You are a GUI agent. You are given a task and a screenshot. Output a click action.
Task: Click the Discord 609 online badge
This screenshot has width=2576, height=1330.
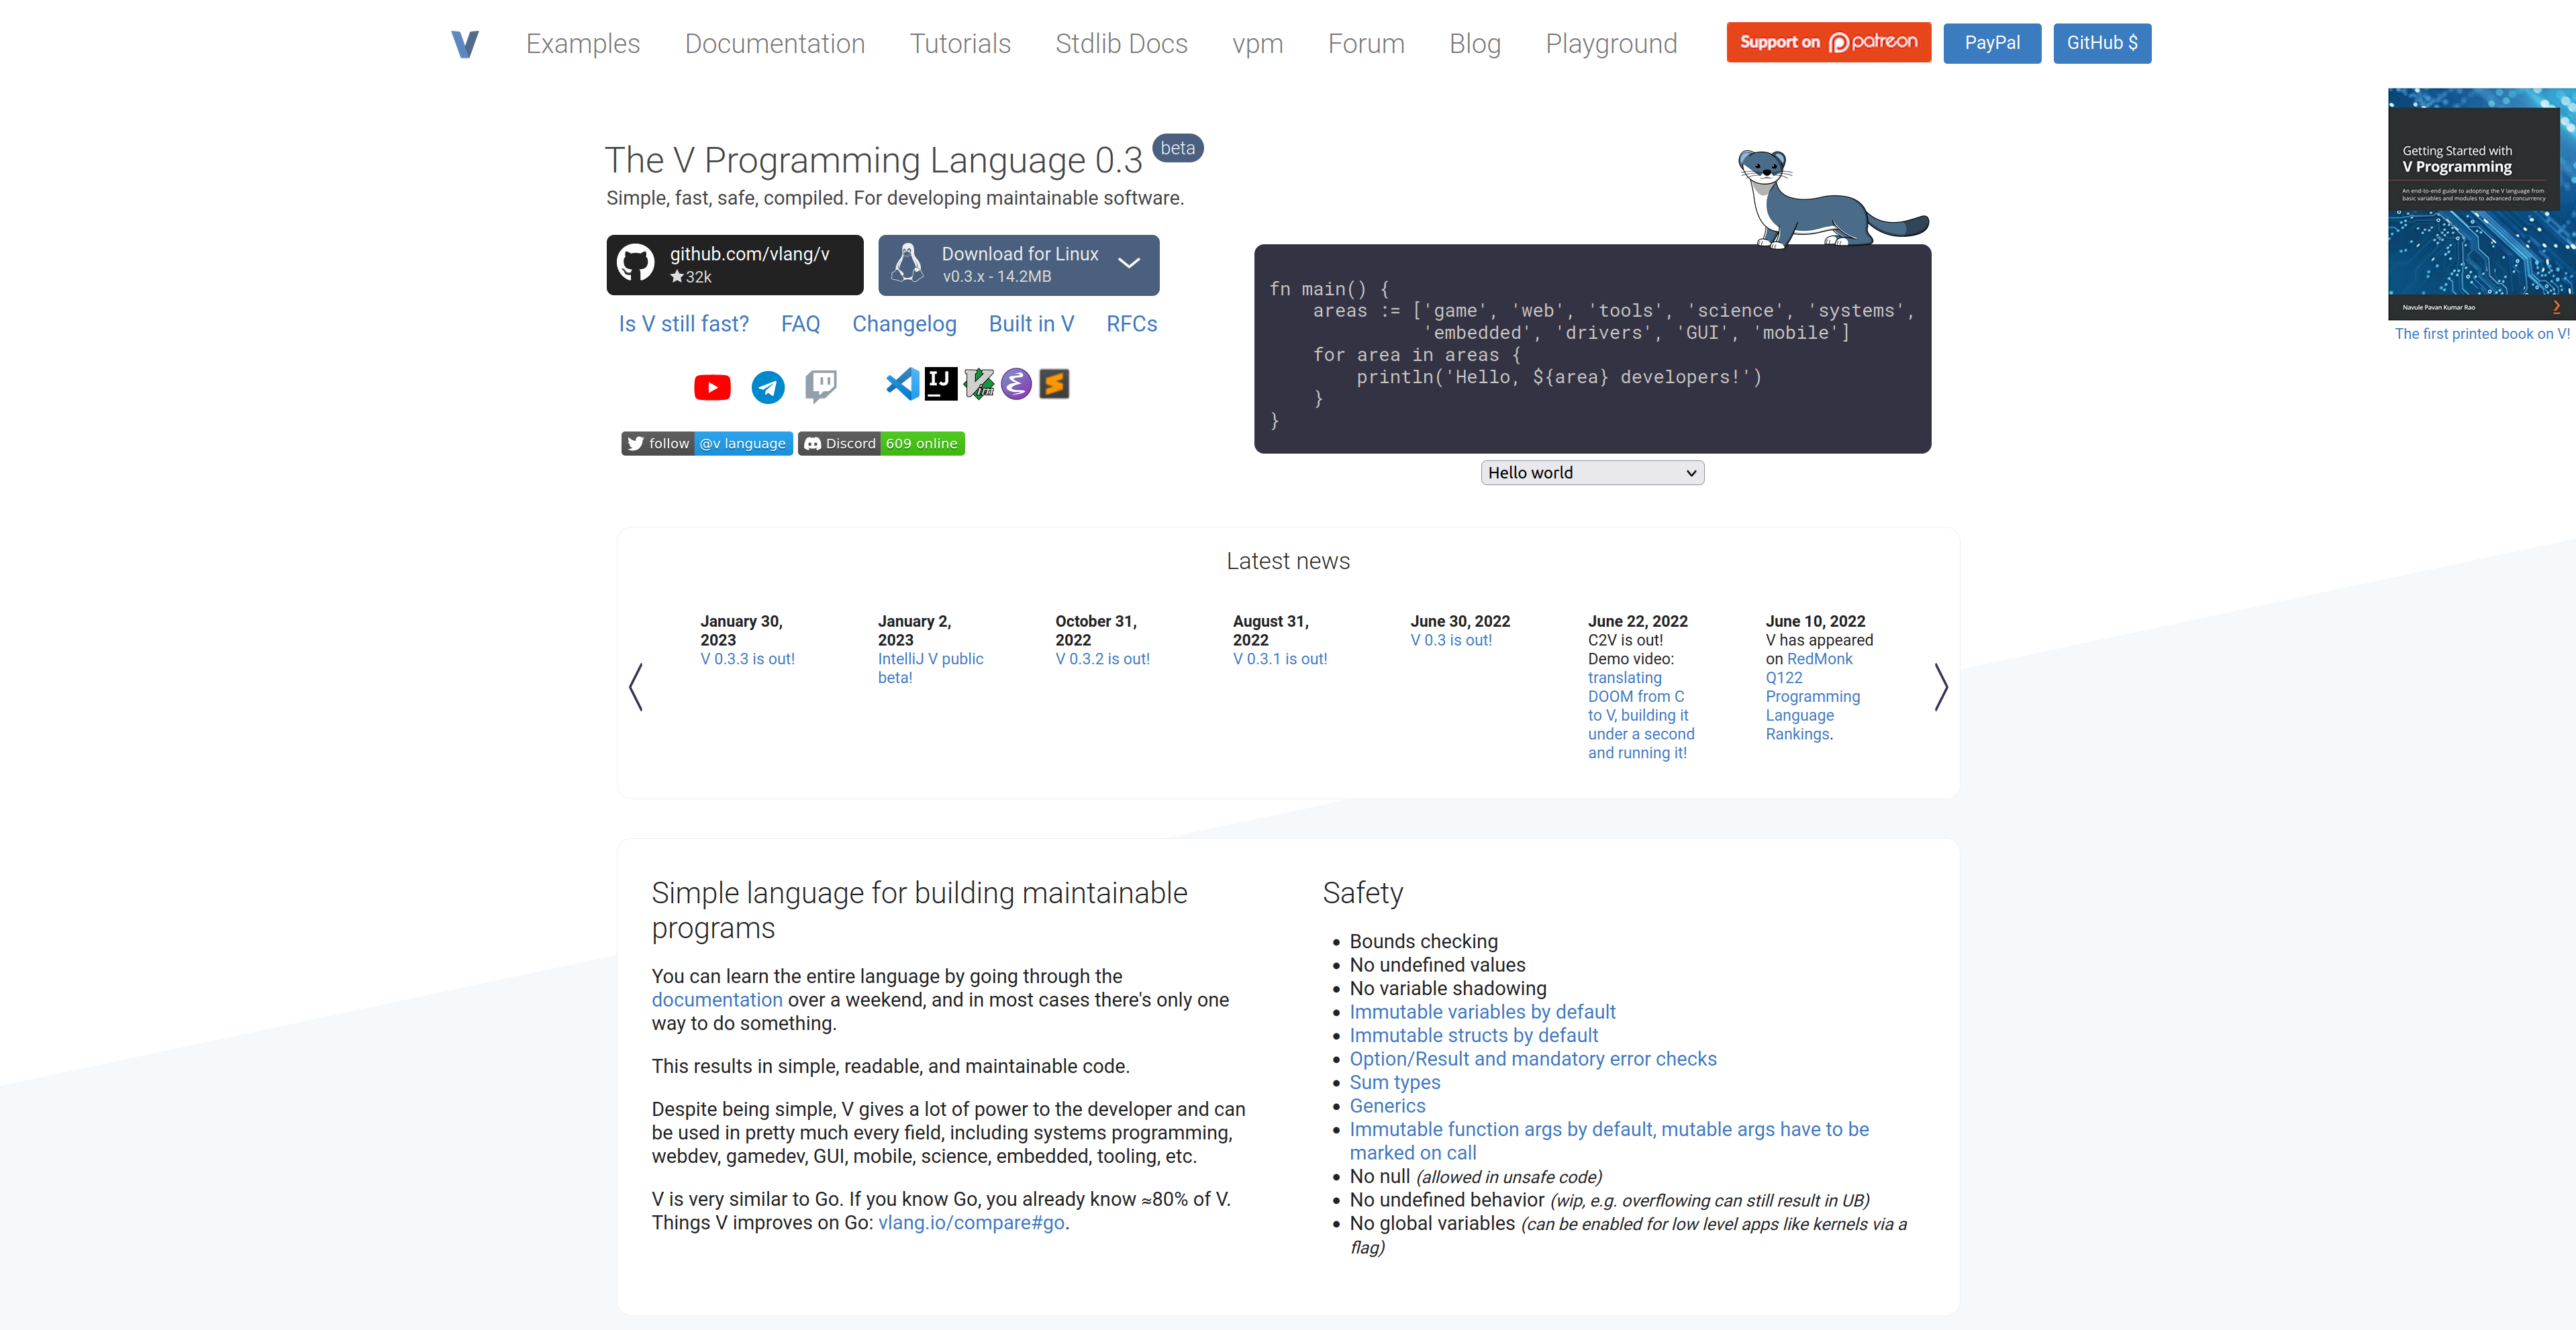tap(881, 443)
